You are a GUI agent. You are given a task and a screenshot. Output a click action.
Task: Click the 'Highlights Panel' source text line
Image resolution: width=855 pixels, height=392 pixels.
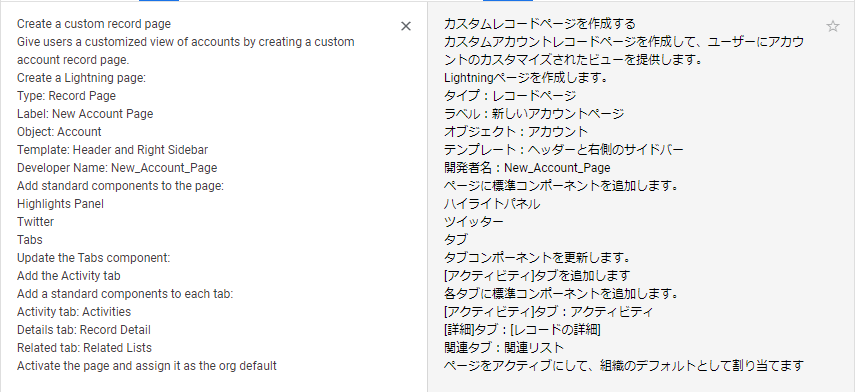pyautogui.click(x=61, y=204)
